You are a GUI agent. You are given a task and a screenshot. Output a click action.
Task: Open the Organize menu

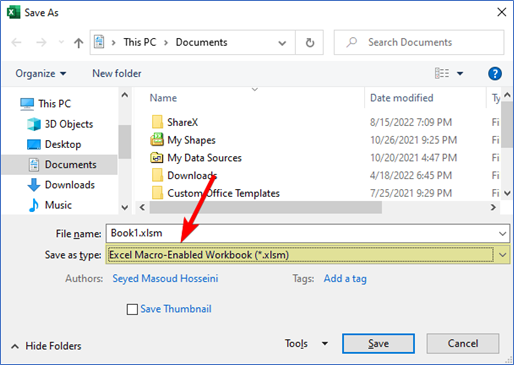pos(41,73)
